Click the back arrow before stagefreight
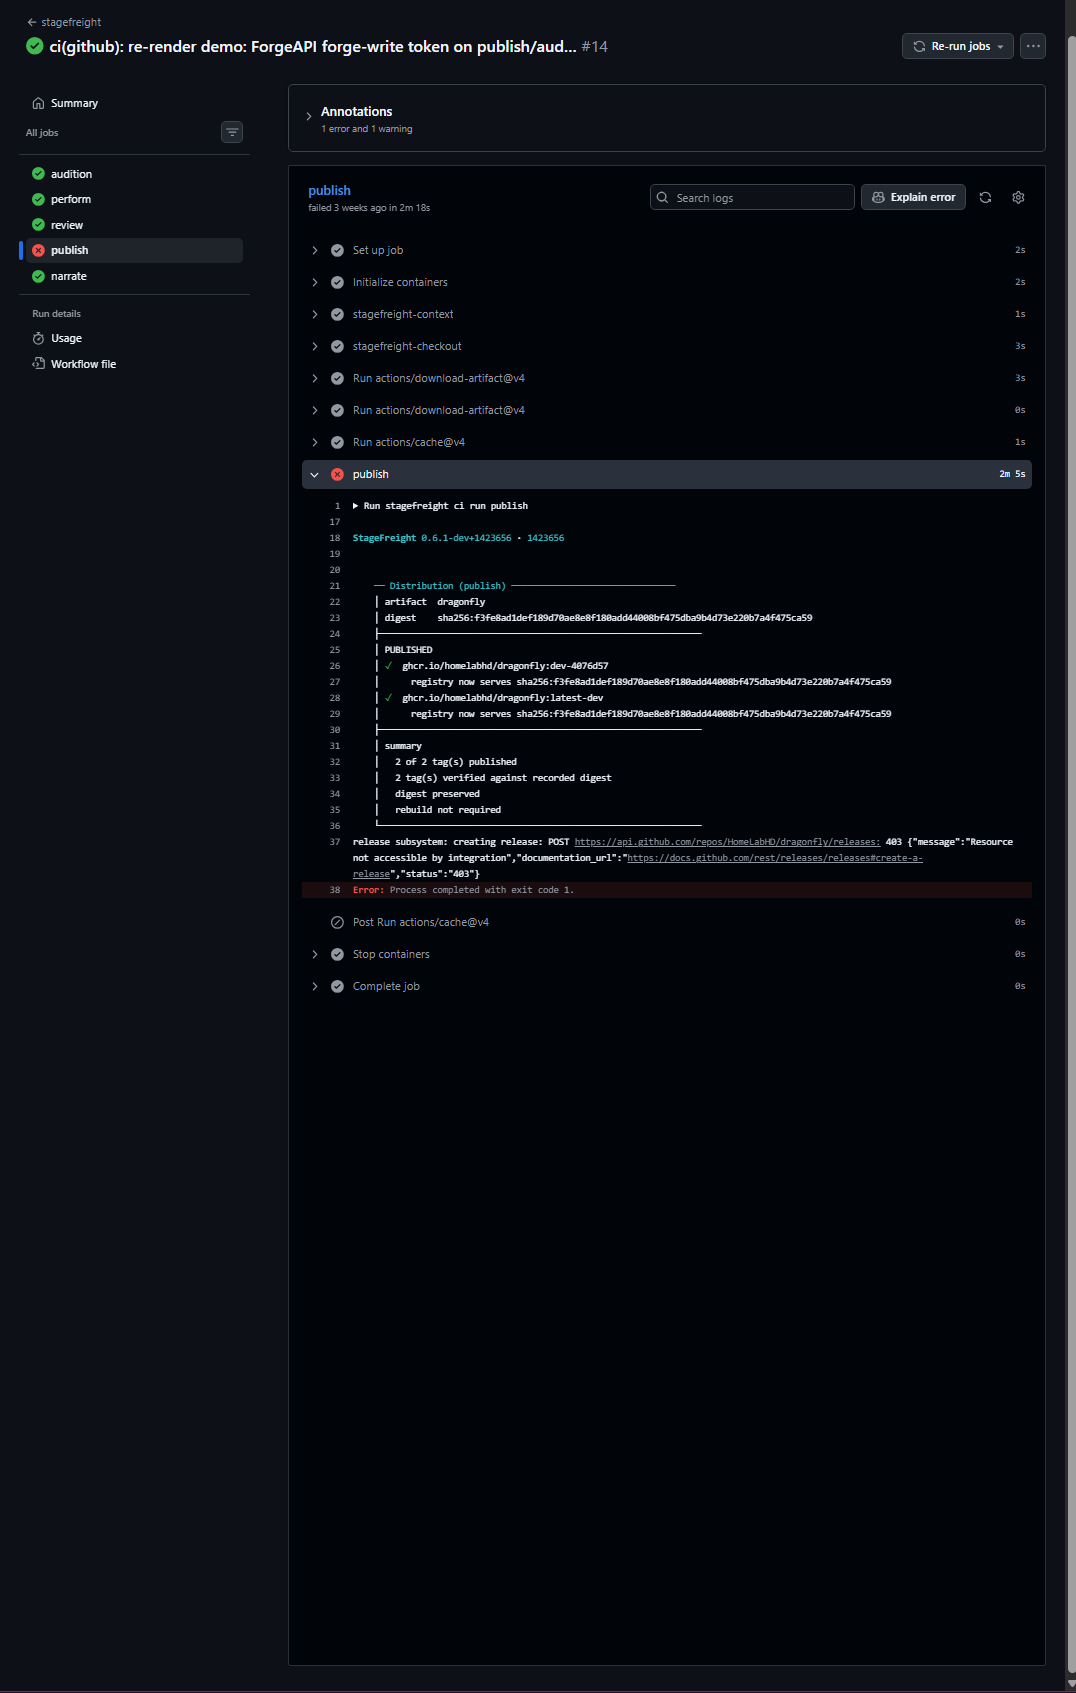This screenshot has width=1076, height=1693. point(32,22)
